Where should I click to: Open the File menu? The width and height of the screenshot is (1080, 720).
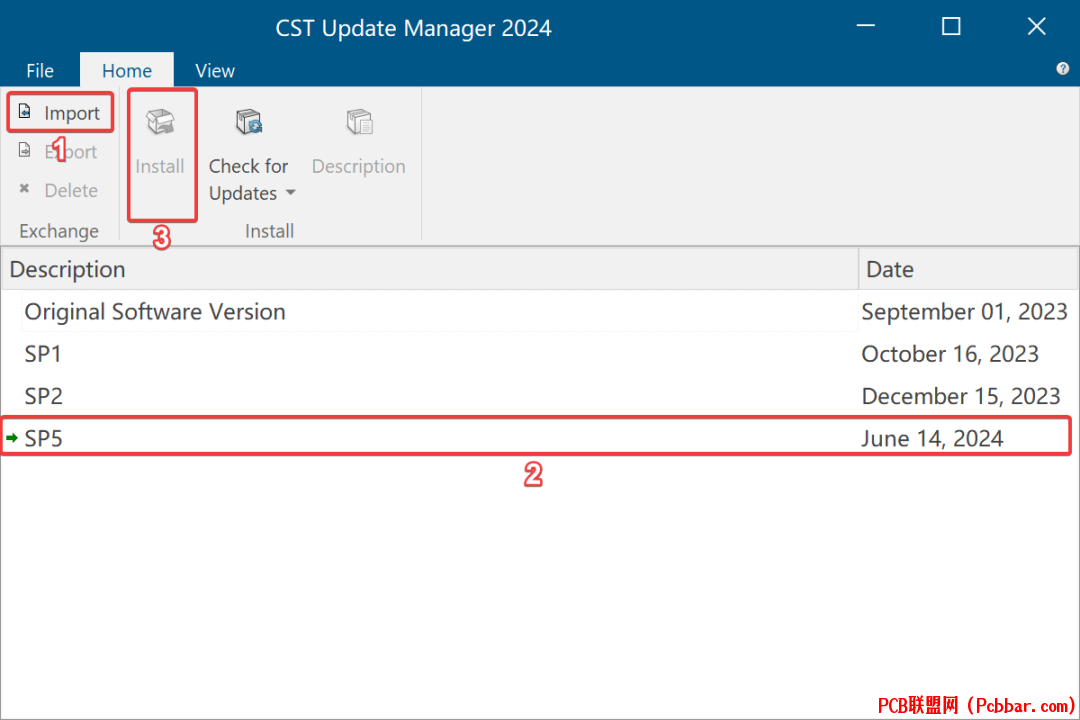(40, 70)
